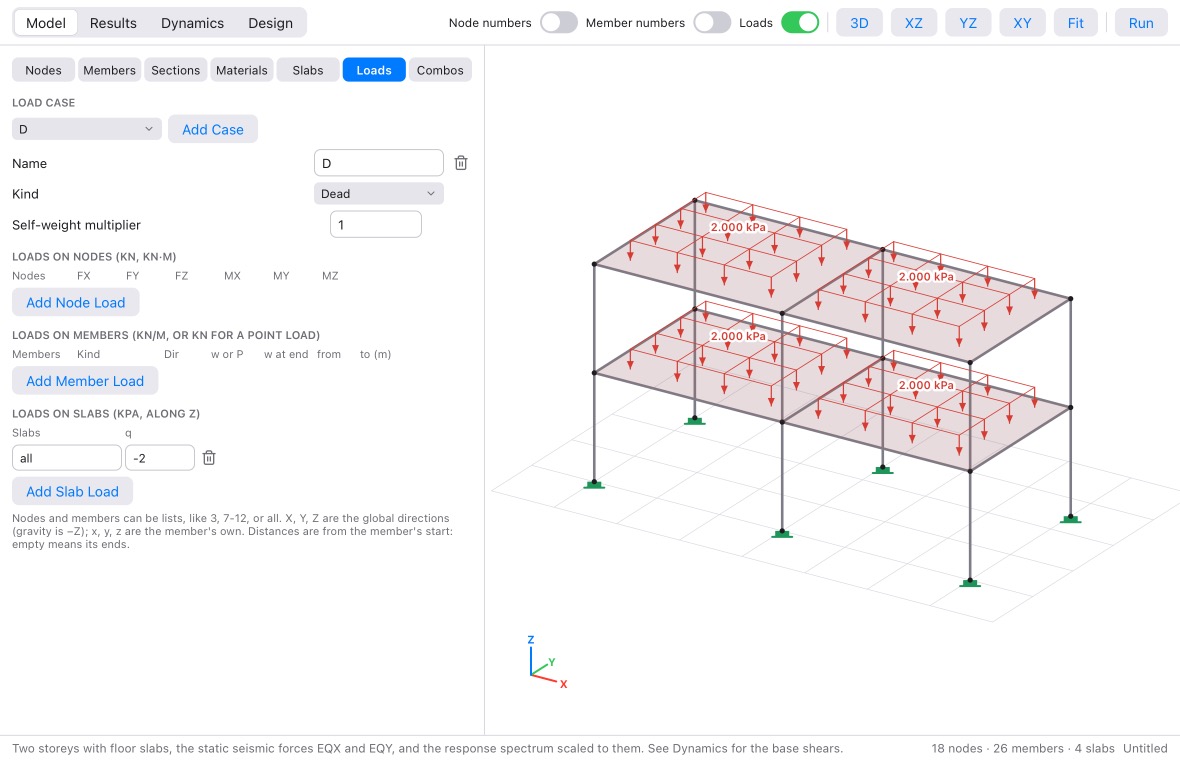Delete the load case D using trash icon
Viewport: 1180px width, 760px height.
tap(461, 163)
